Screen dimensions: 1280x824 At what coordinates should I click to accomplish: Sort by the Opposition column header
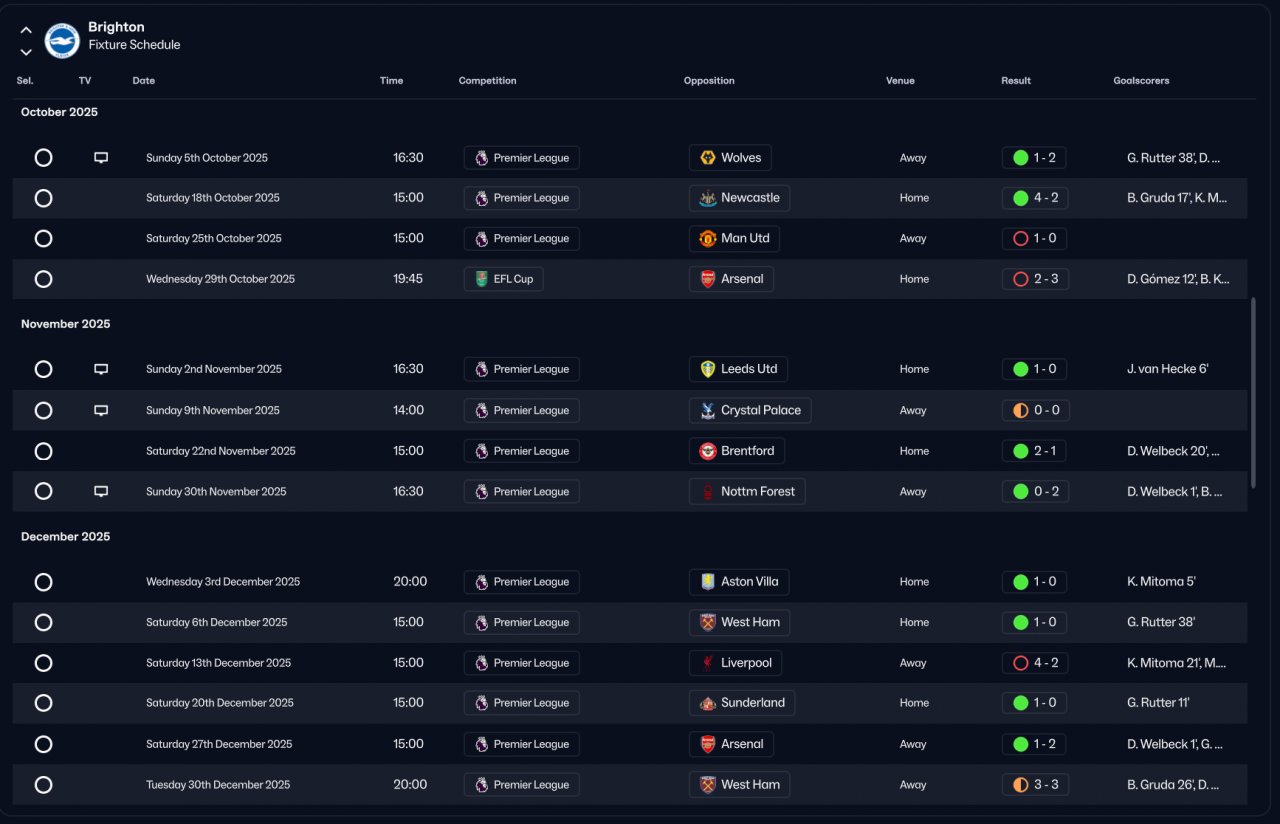click(x=709, y=81)
